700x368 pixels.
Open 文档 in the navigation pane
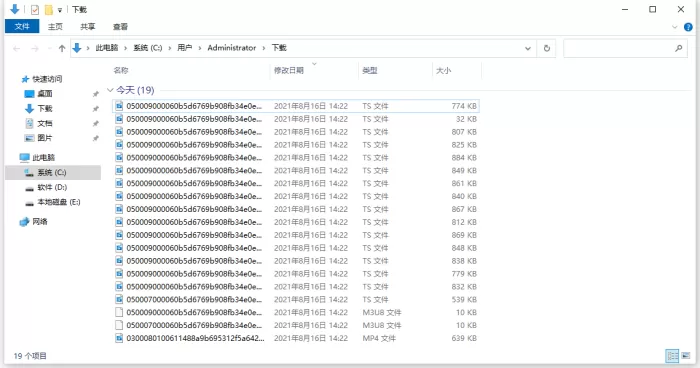pyautogui.click(x=45, y=123)
